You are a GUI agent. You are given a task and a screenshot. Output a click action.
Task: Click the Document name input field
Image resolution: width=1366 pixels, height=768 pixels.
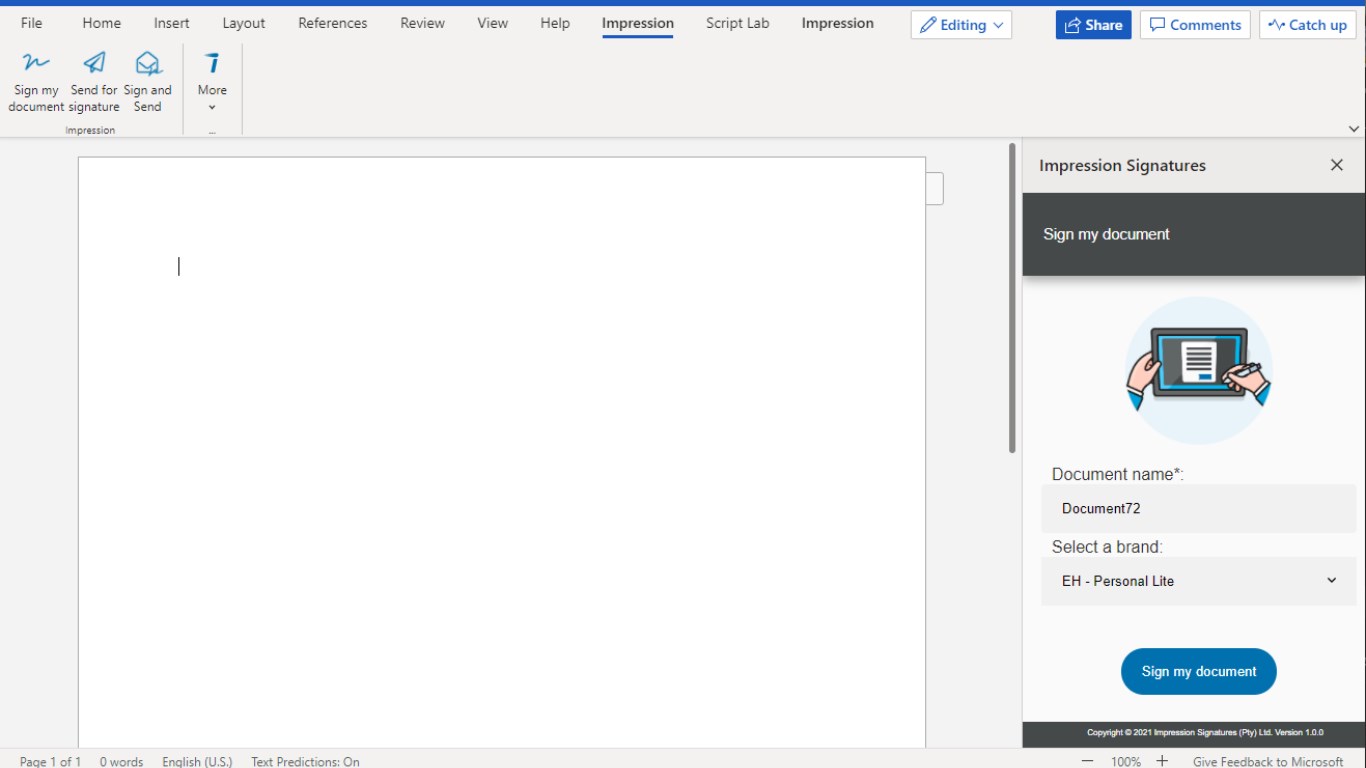tap(1198, 508)
